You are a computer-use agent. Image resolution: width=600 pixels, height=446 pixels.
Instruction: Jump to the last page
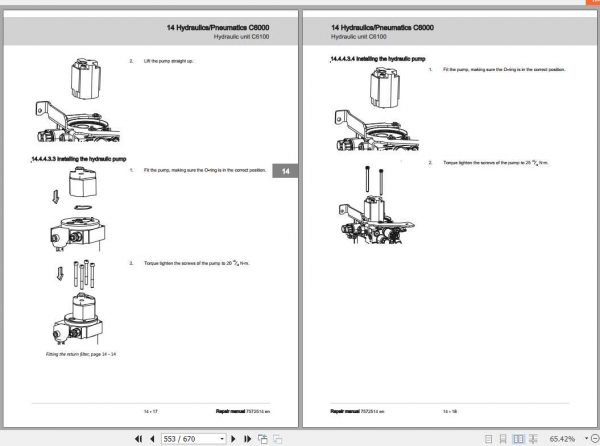point(247,439)
